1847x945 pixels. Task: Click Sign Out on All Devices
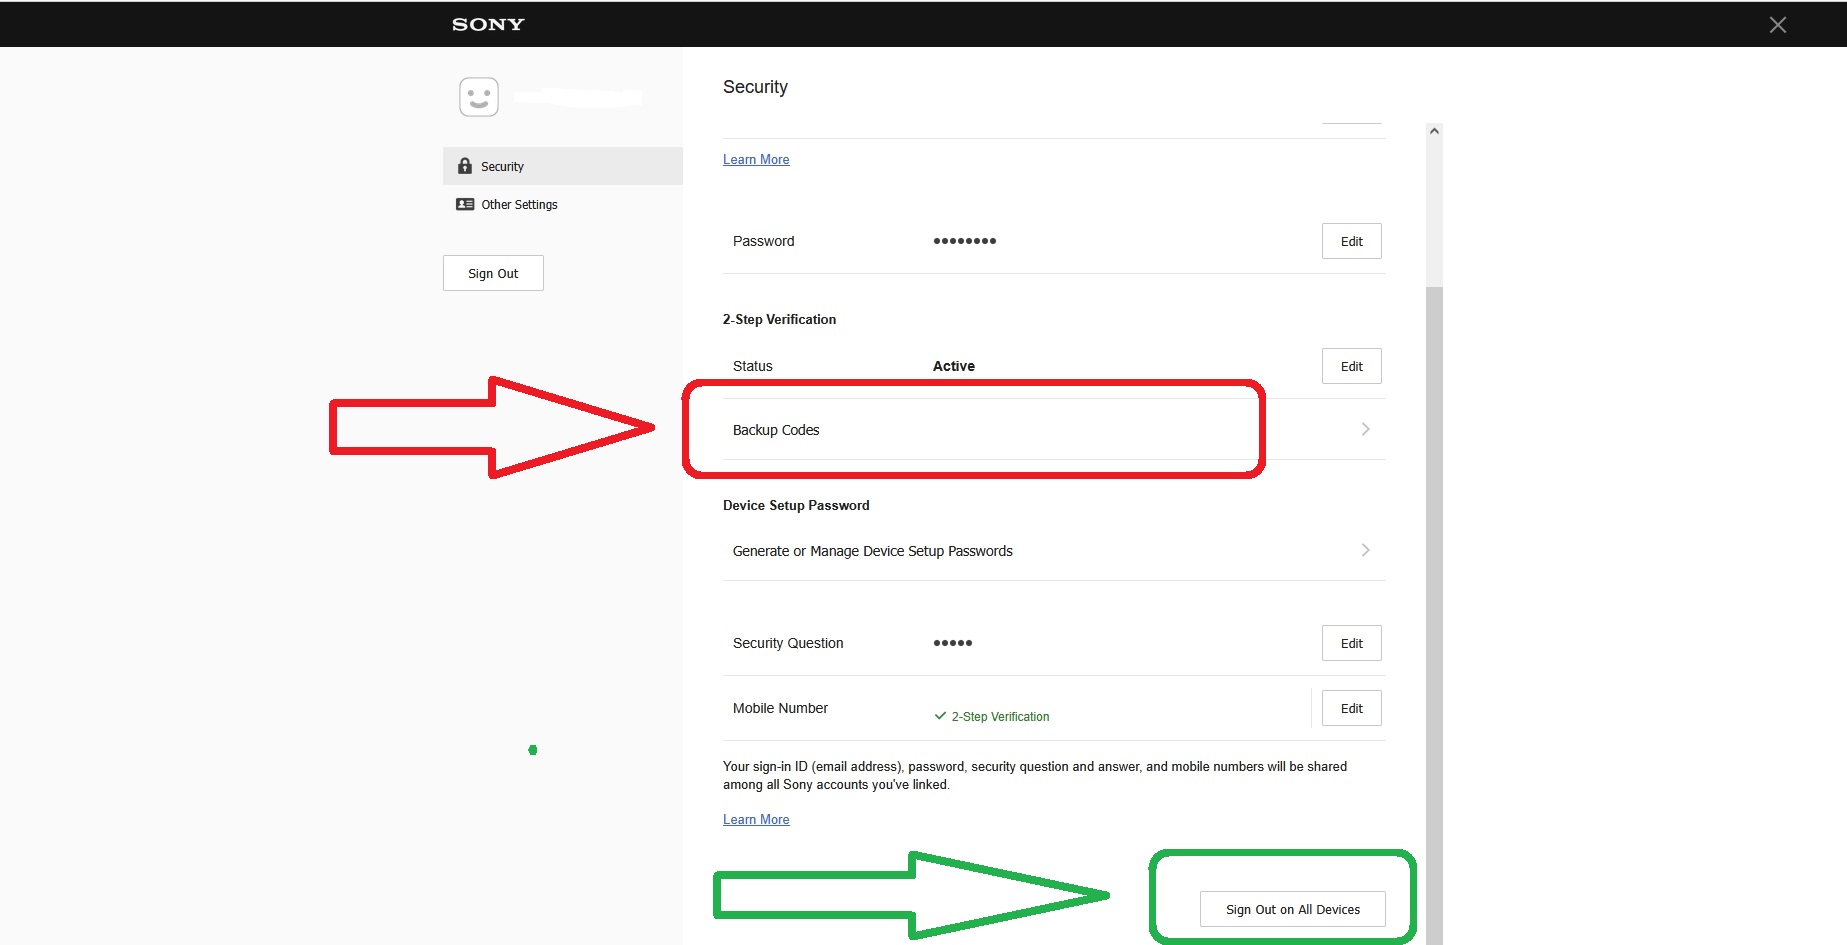pos(1293,909)
